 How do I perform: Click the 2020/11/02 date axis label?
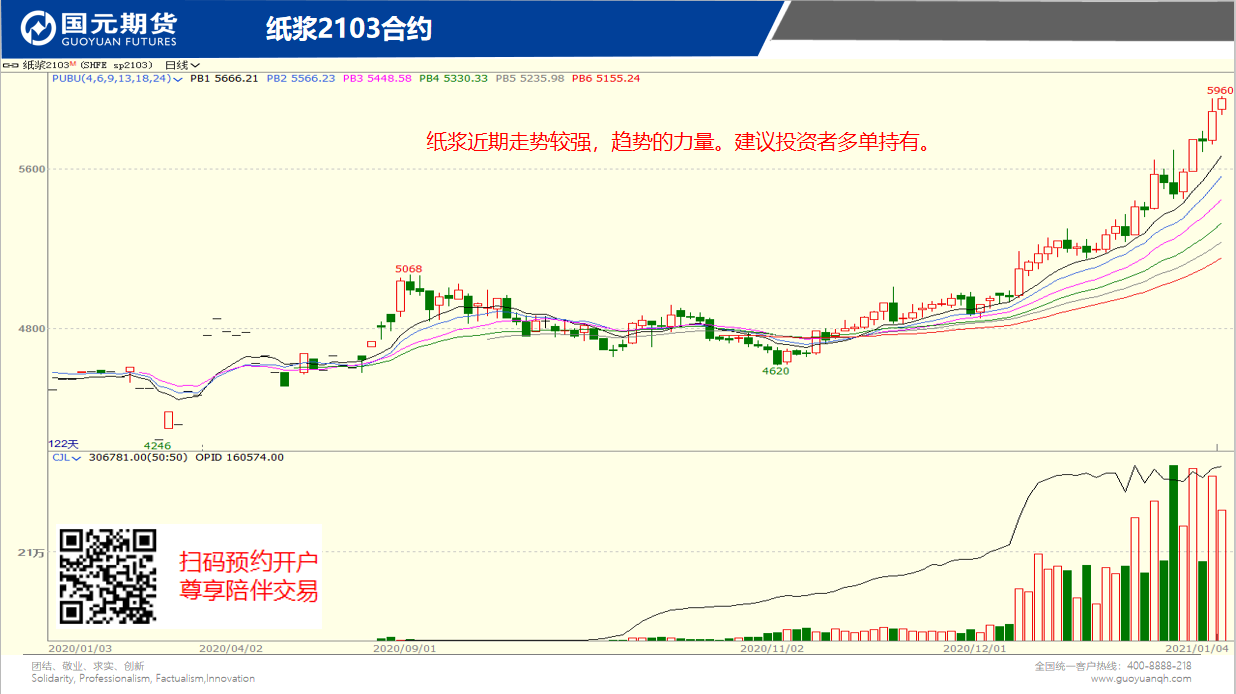(x=771, y=648)
